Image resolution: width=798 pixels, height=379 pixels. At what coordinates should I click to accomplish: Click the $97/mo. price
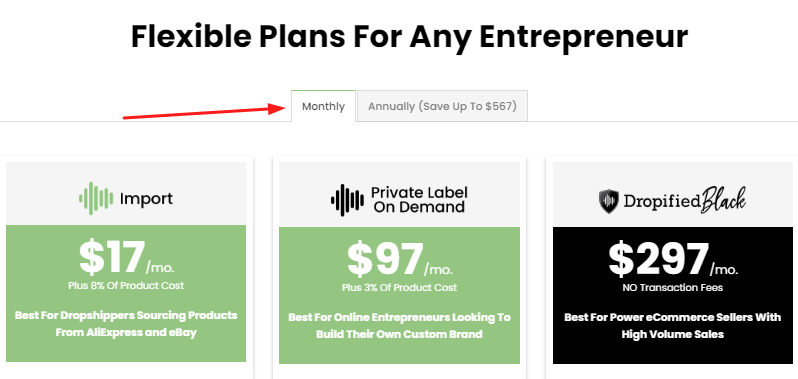[x=400, y=259]
